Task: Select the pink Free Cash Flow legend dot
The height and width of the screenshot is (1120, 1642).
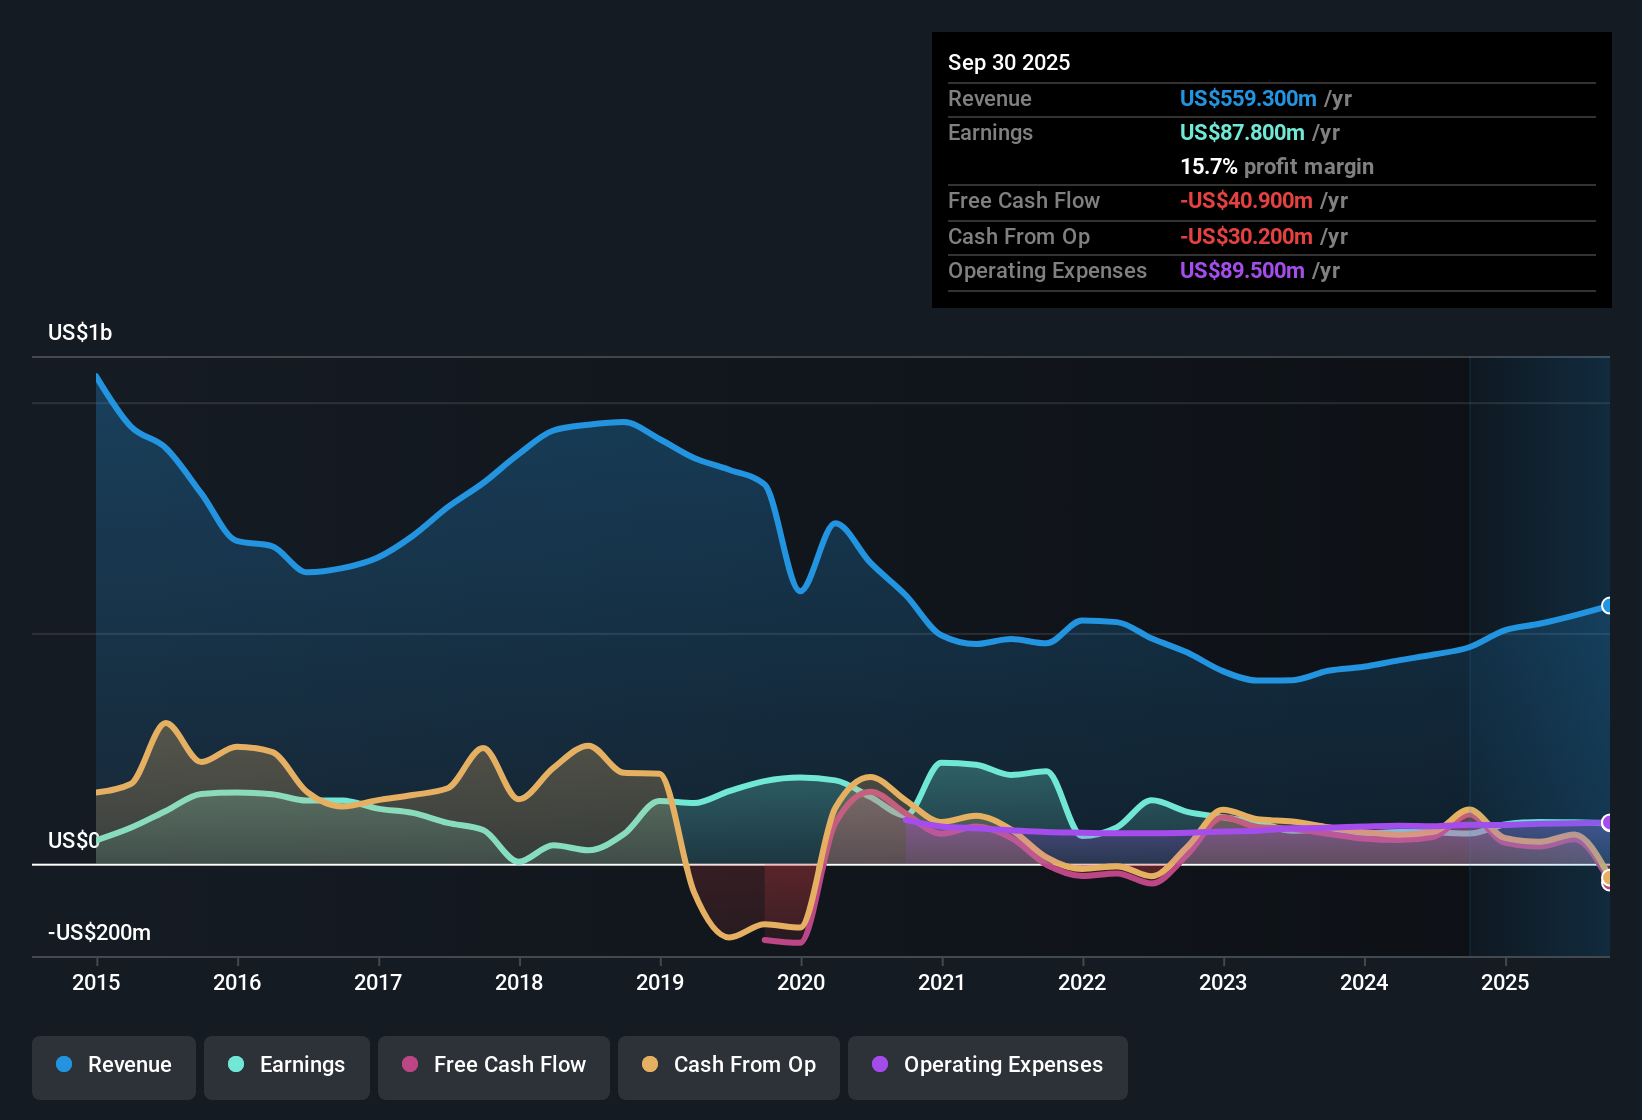Action: point(409,1065)
